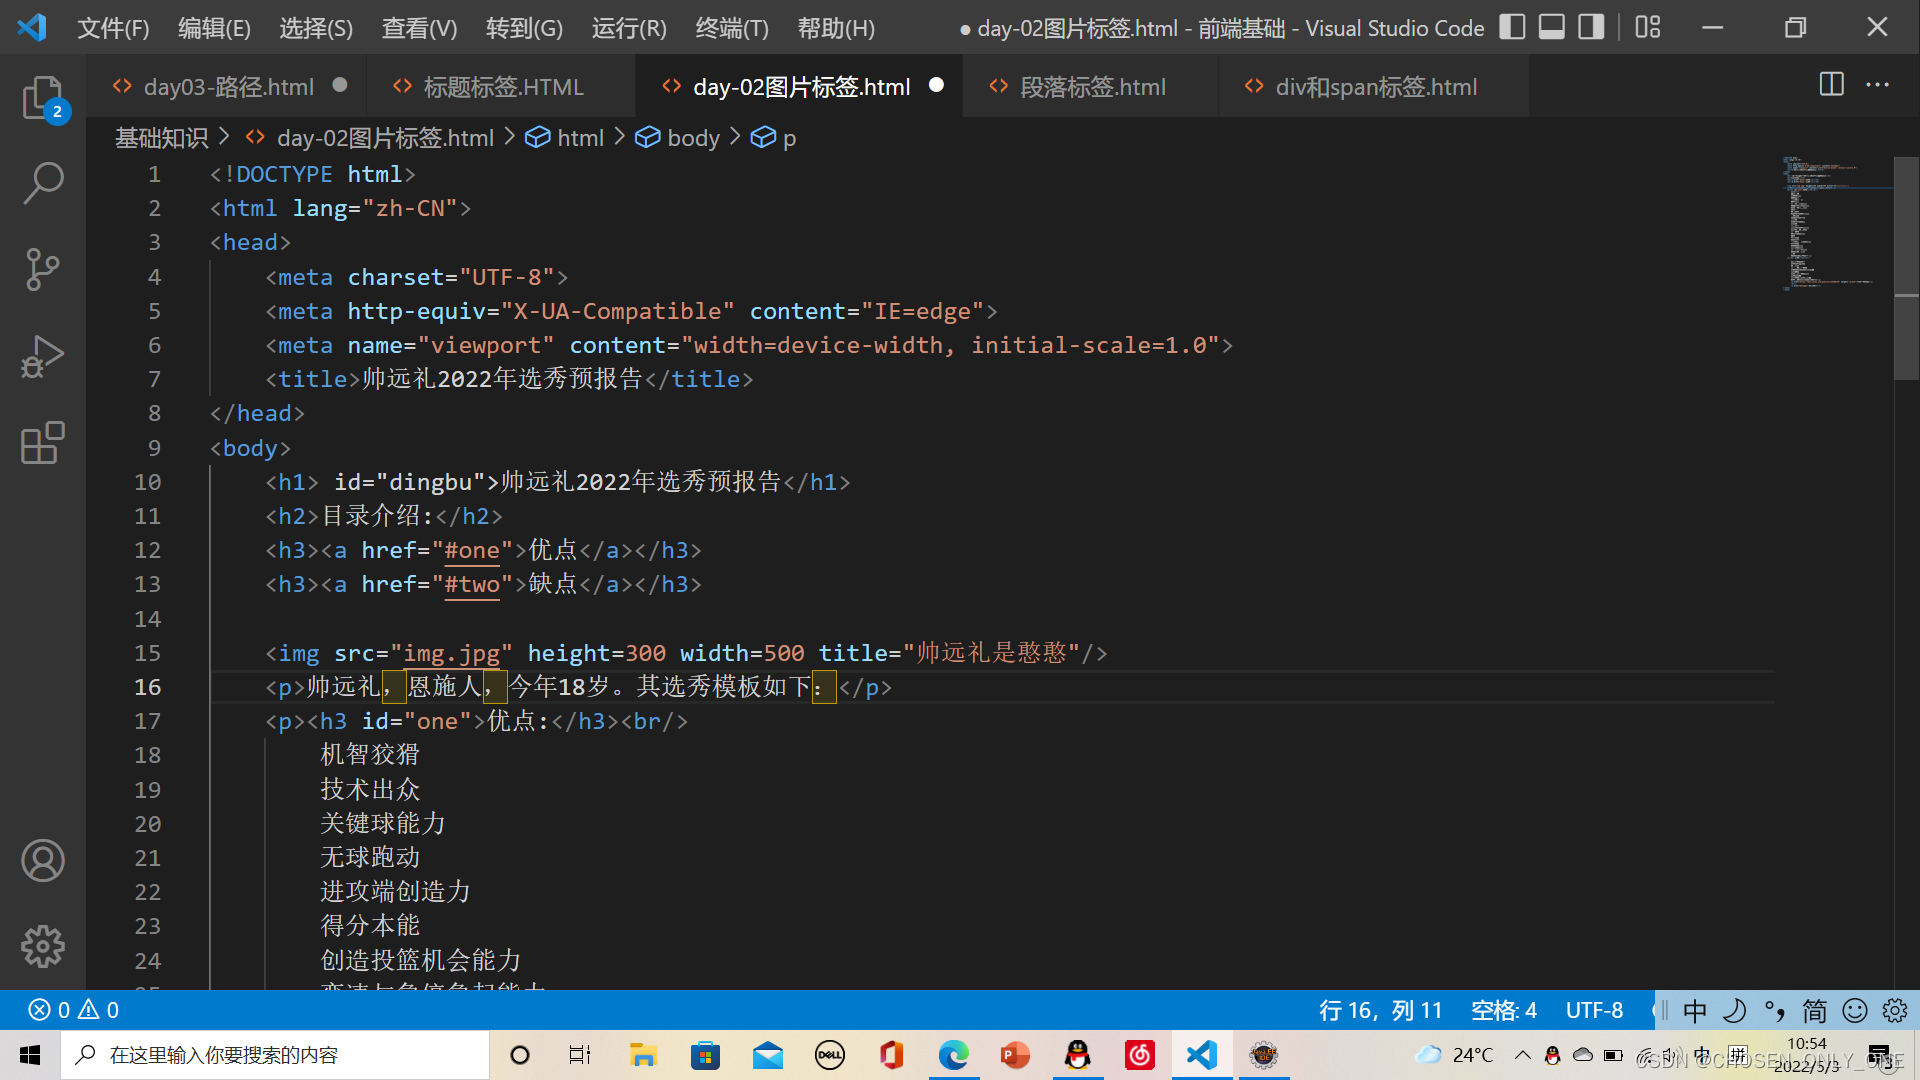Viewport: 1920px width, 1080px height.
Task: Toggle secondary side bar layout button
Action: pos(1591,27)
